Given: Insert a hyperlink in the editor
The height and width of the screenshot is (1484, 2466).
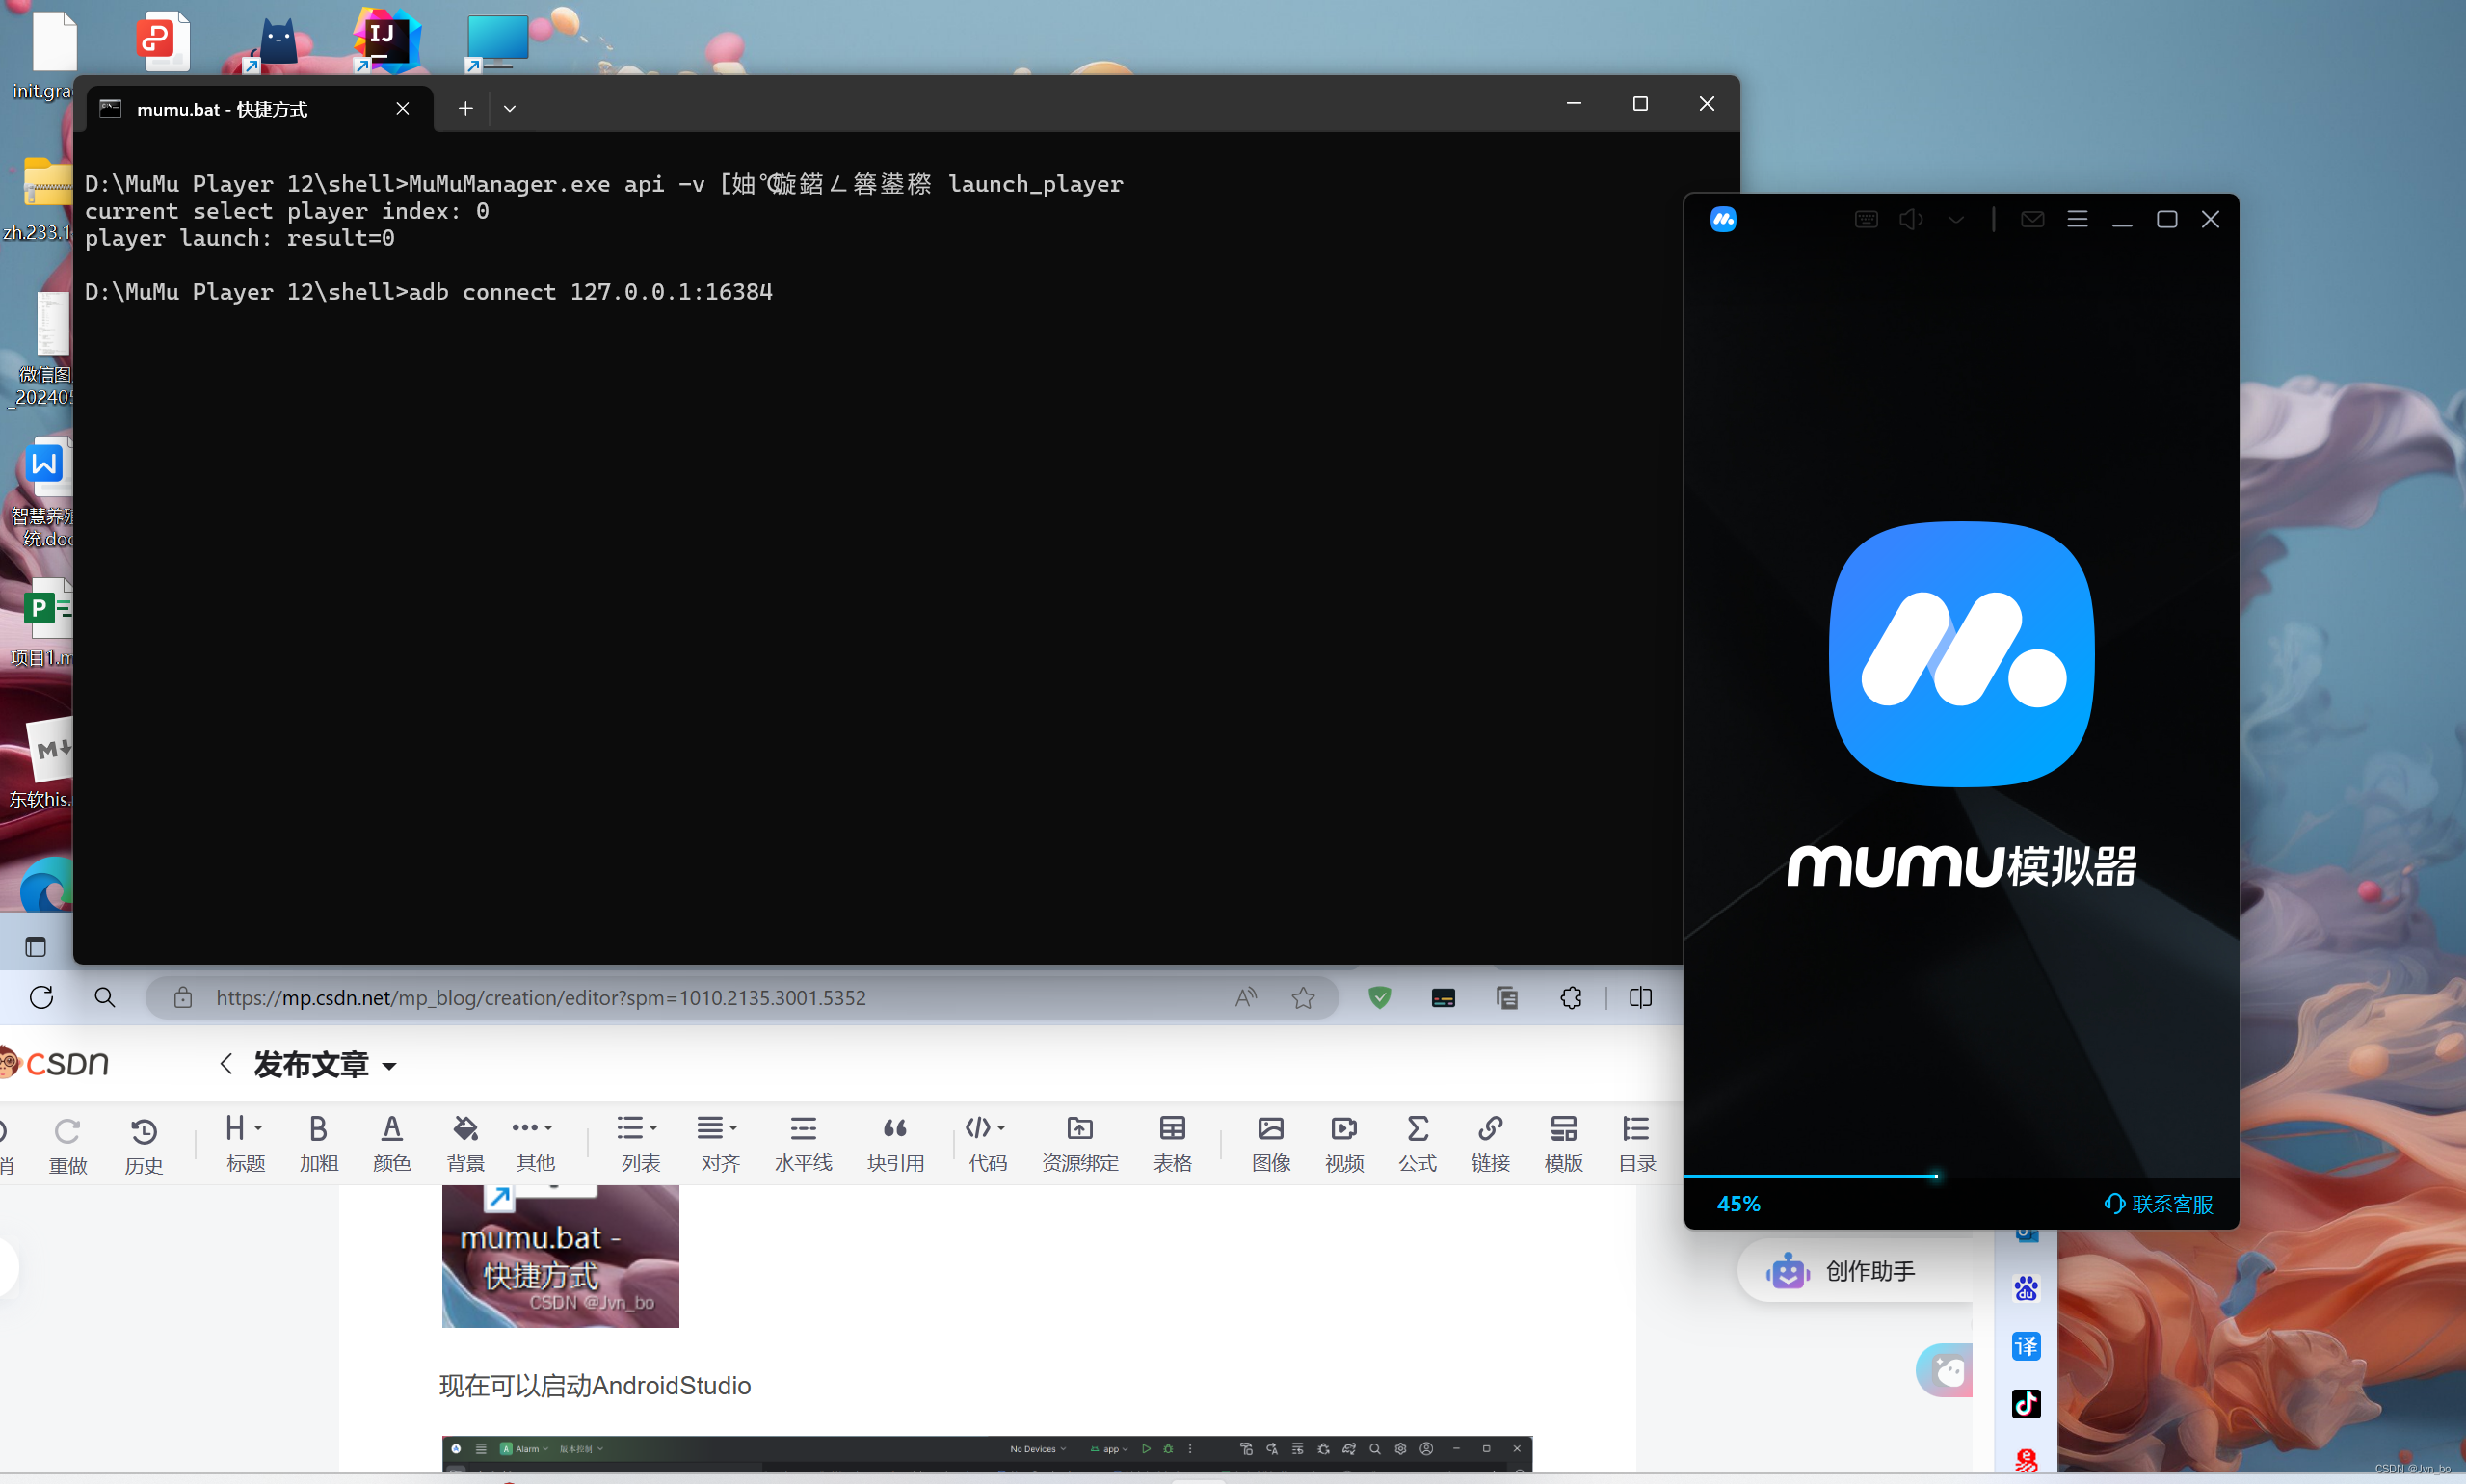Looking at the screenshot, I should pyautogui.click(x=1489, y=1143).
